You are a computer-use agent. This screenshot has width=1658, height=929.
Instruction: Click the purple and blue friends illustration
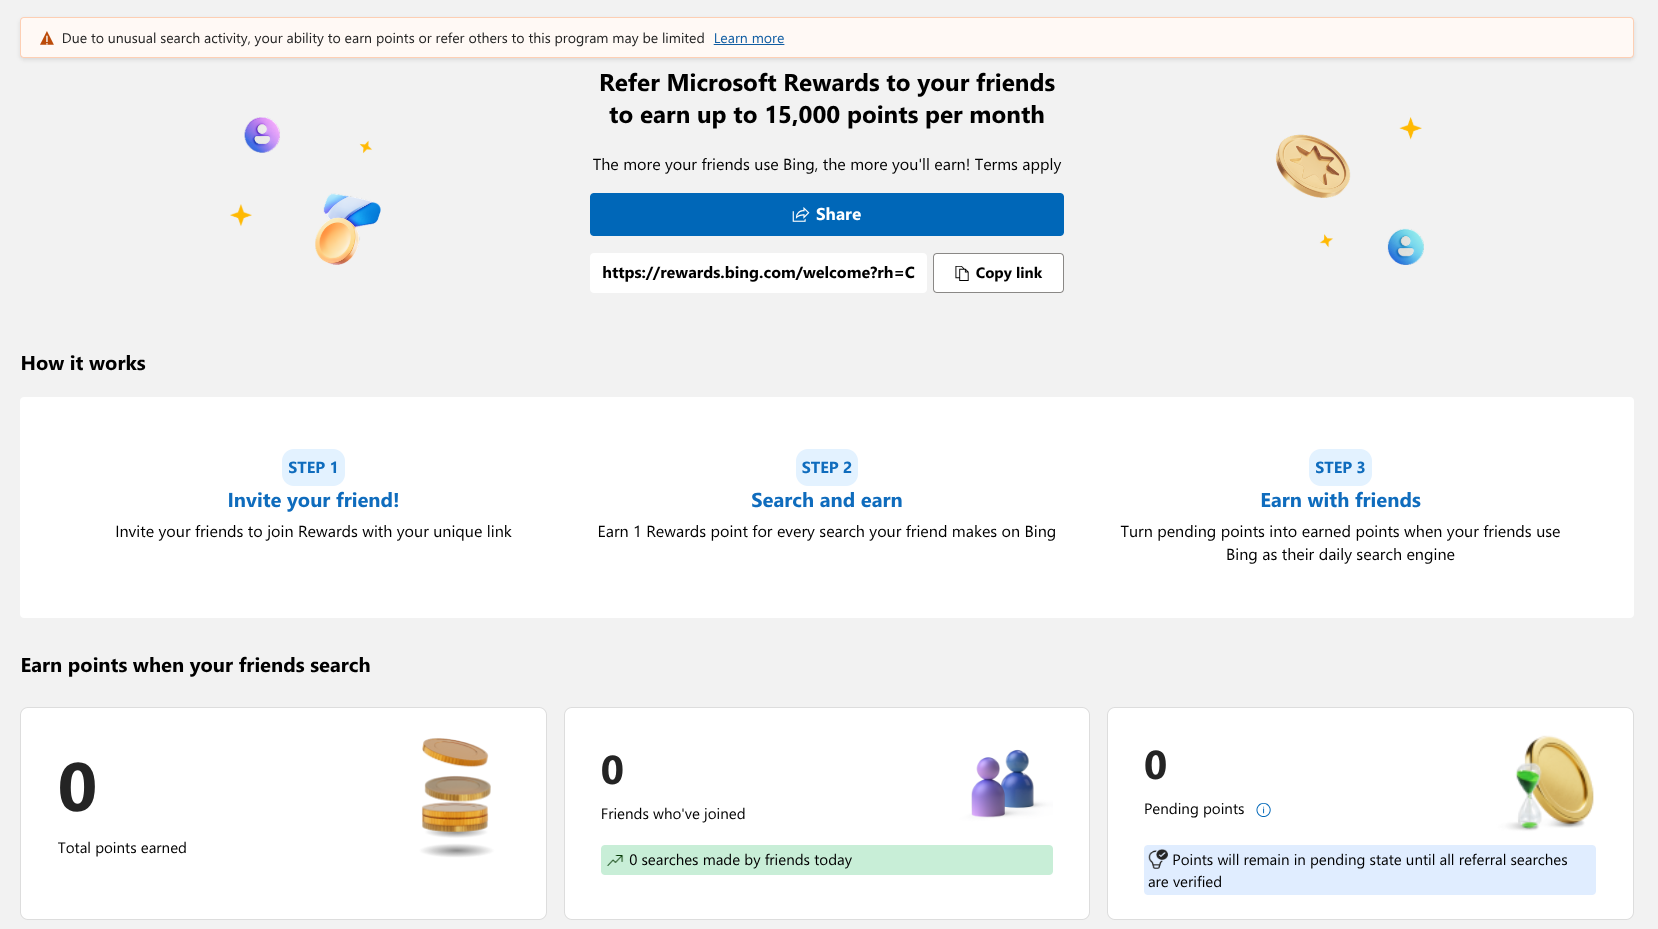click(x=1006, y=784)
